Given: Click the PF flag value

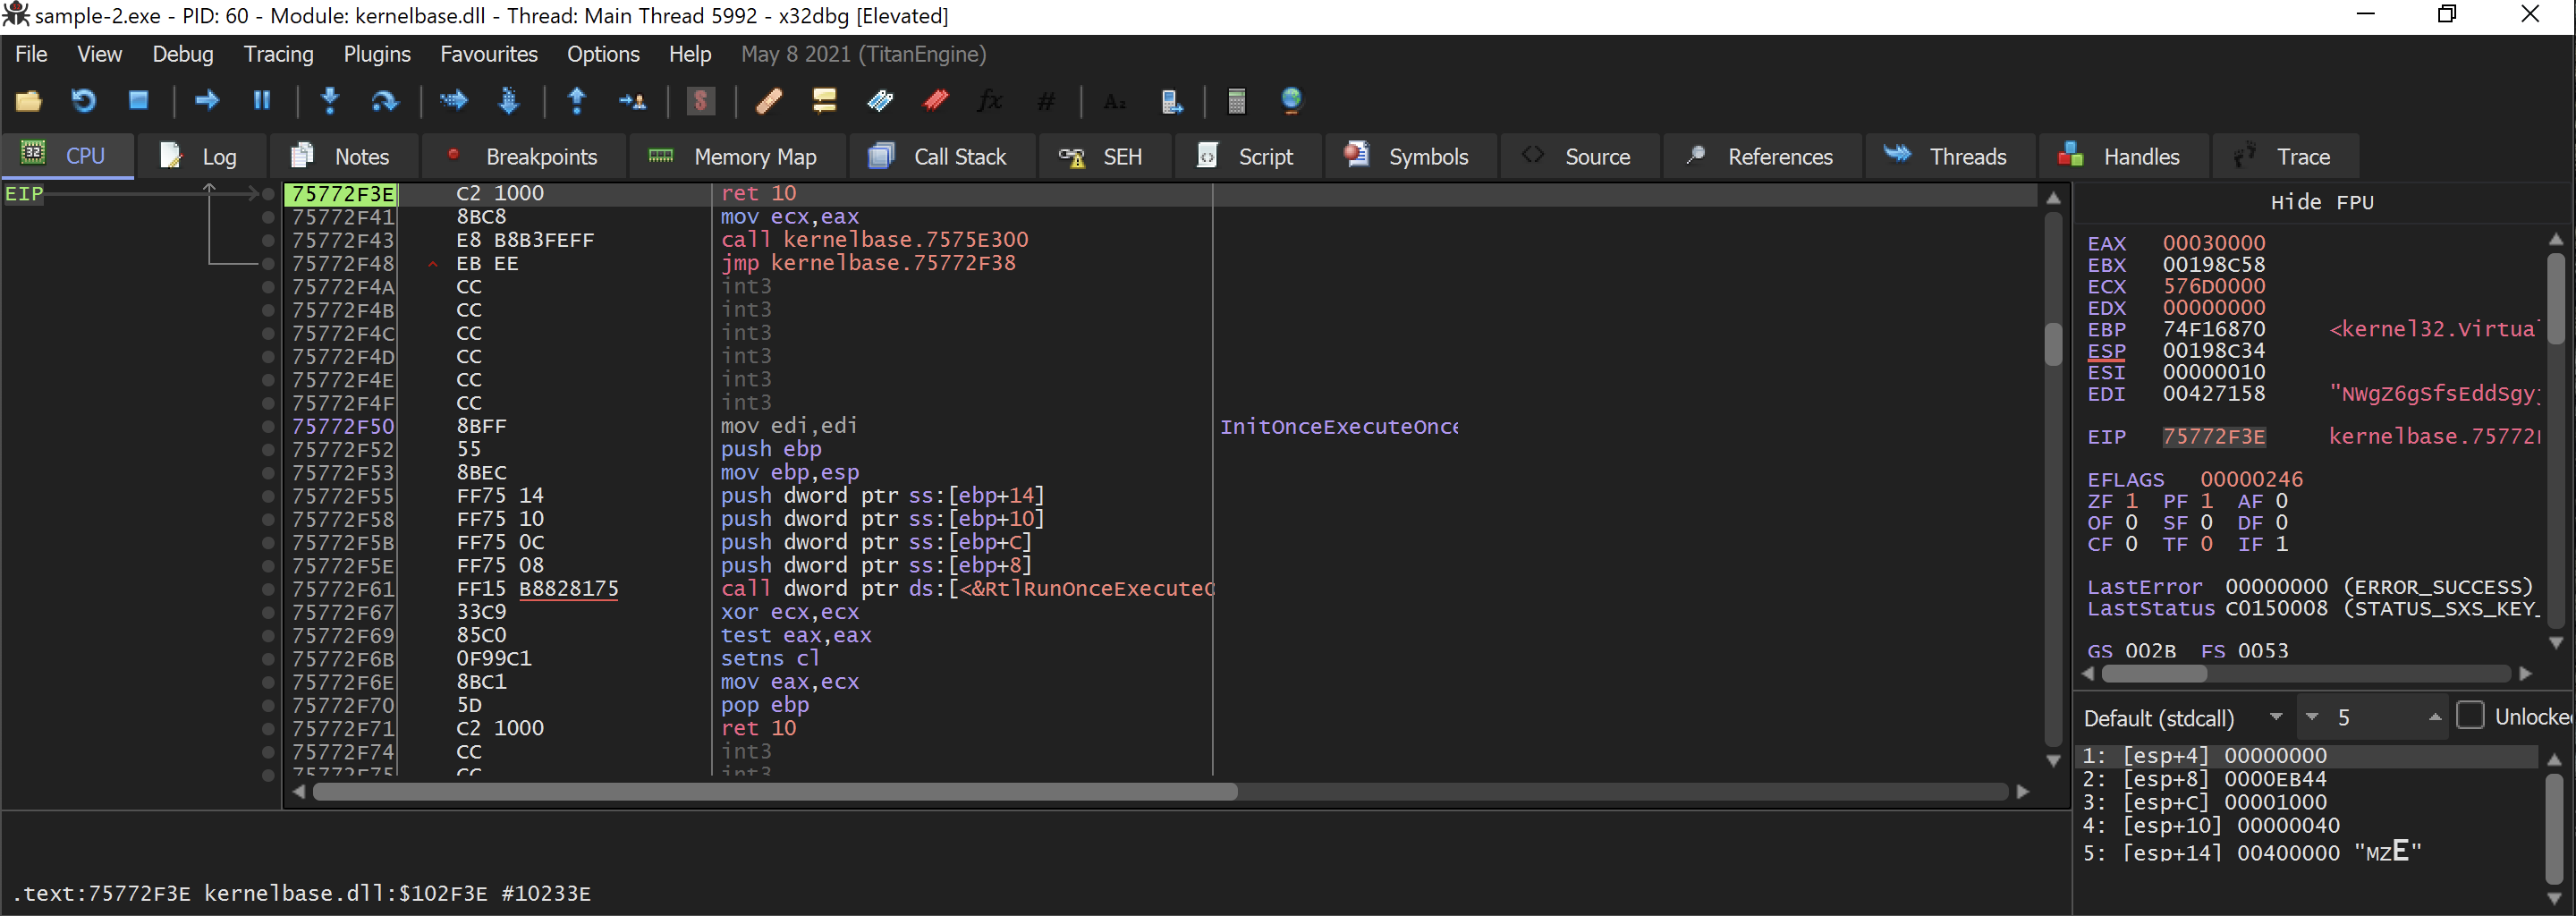Looking at the screenshot, I should [x=2206, y=502].
